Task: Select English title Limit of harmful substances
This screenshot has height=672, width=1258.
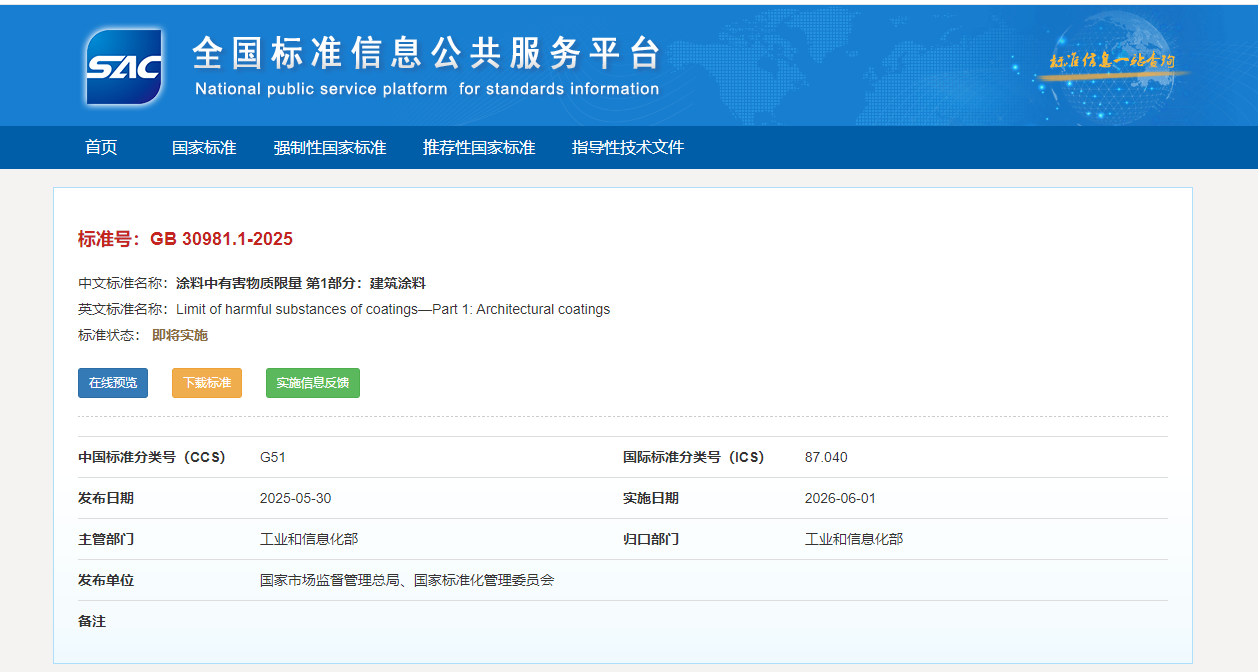Action: point(393,309)
